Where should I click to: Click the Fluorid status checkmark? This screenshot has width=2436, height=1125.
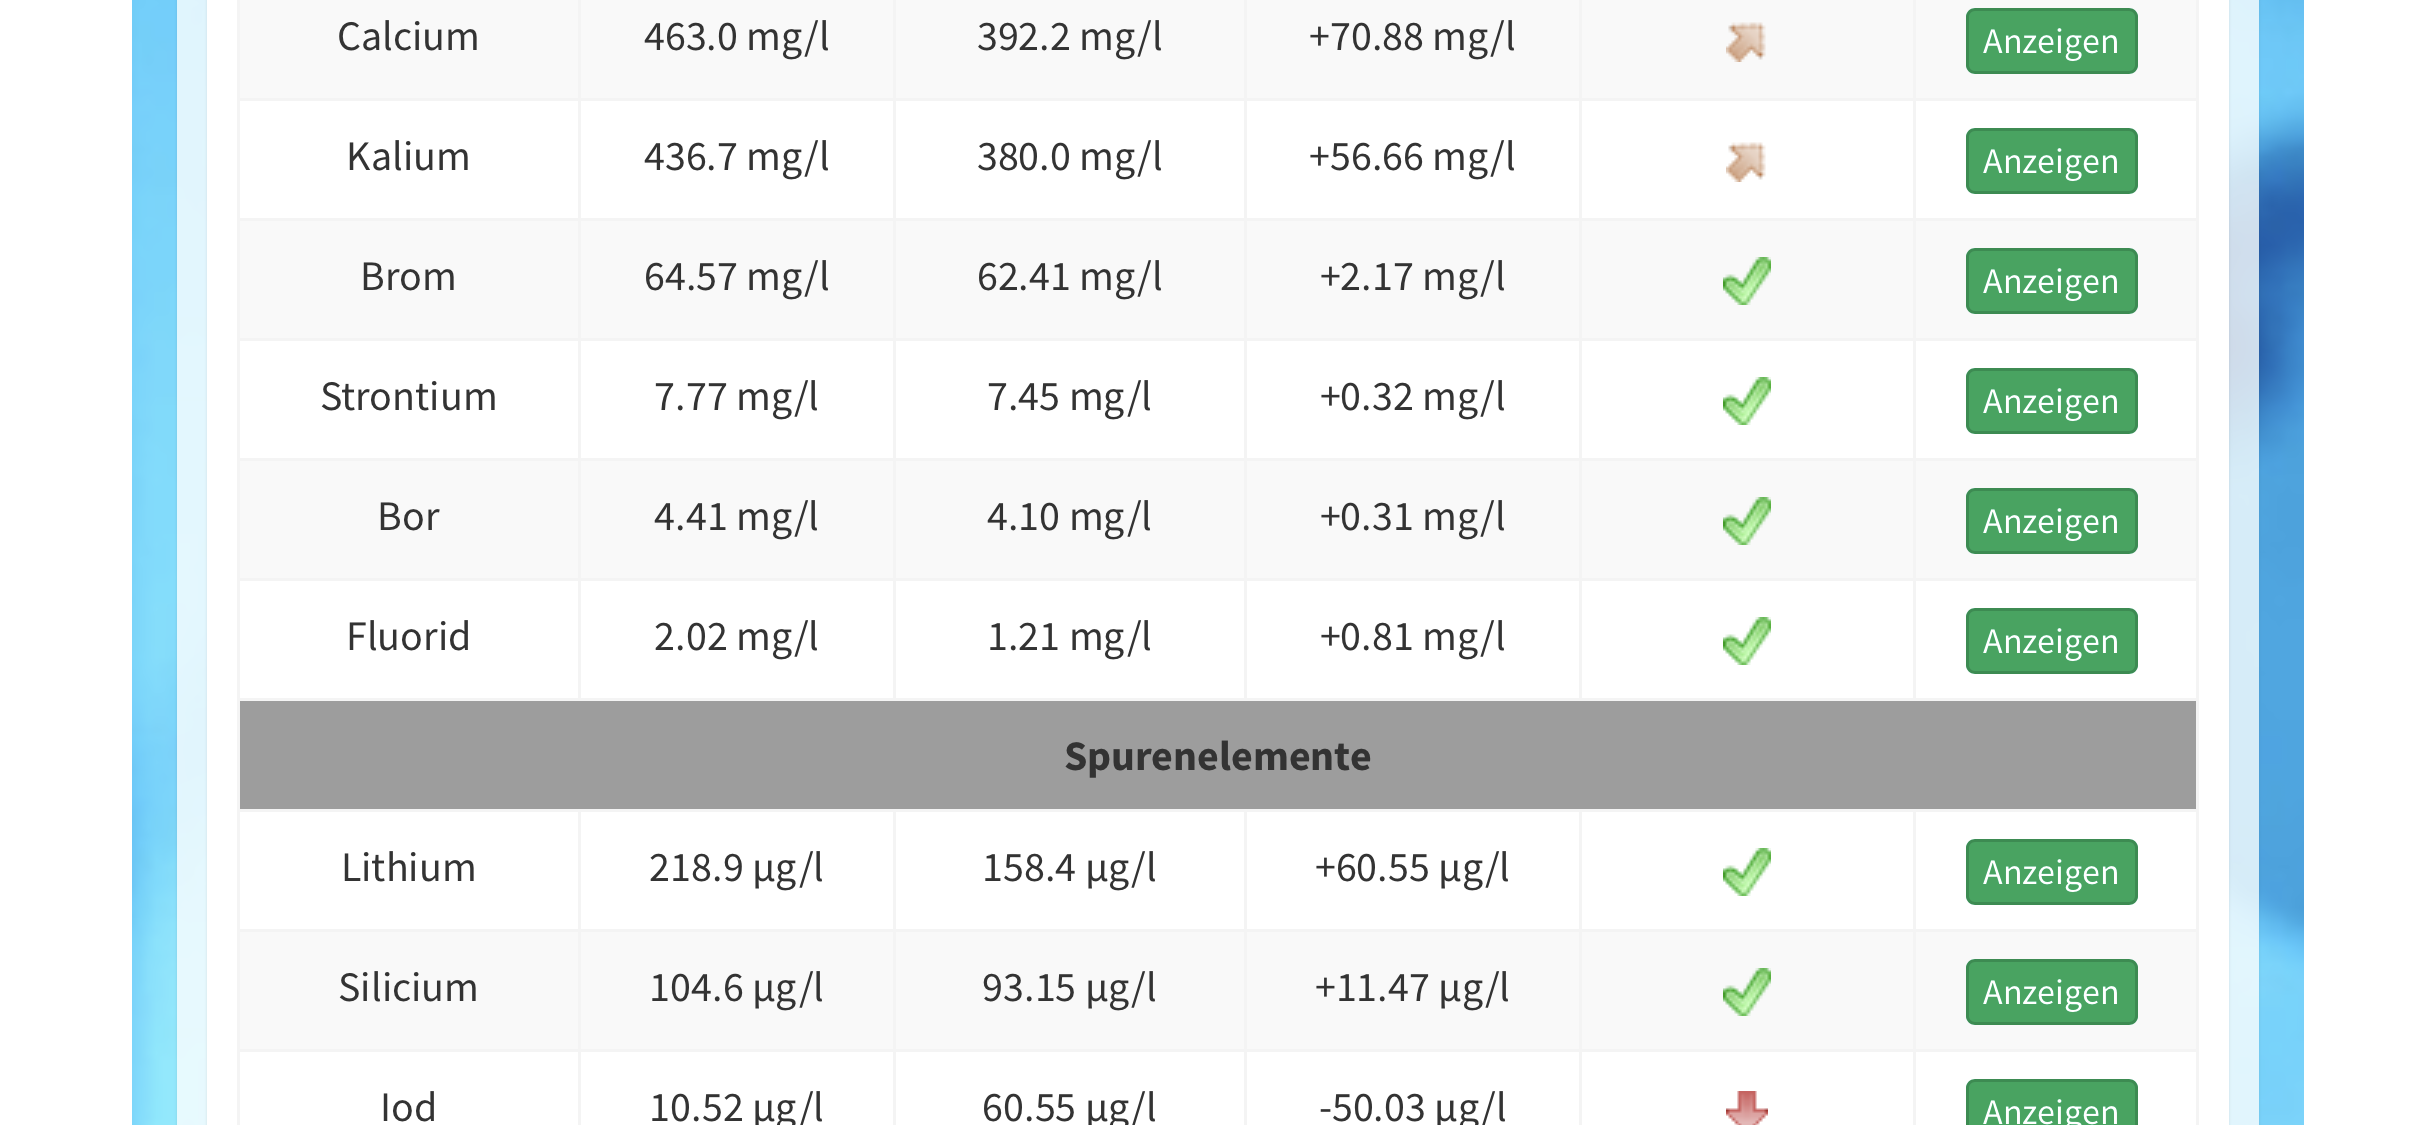point(1746,641)
